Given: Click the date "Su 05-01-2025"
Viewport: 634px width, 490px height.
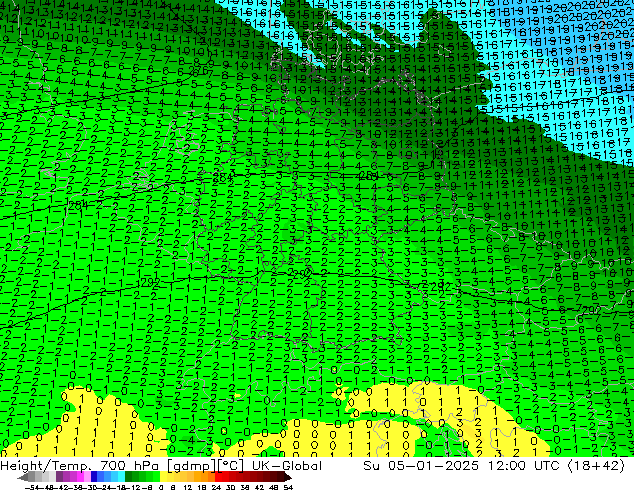Looking at the screenshot, I should coord(421,466).
